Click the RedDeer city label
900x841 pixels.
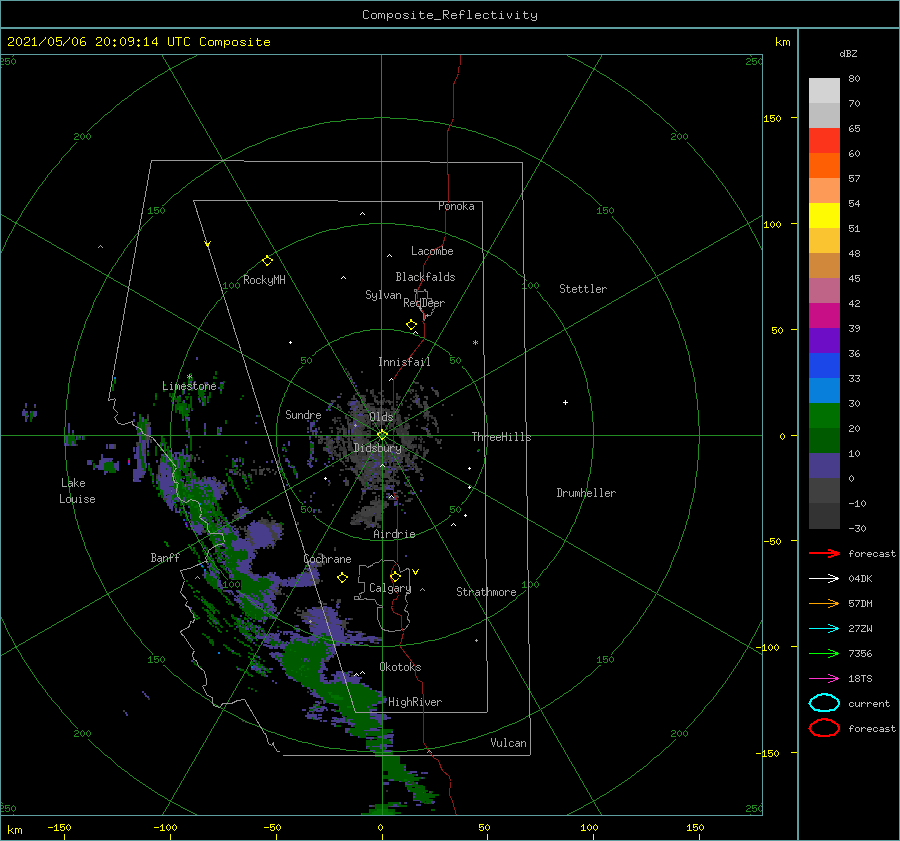(424, 303)
